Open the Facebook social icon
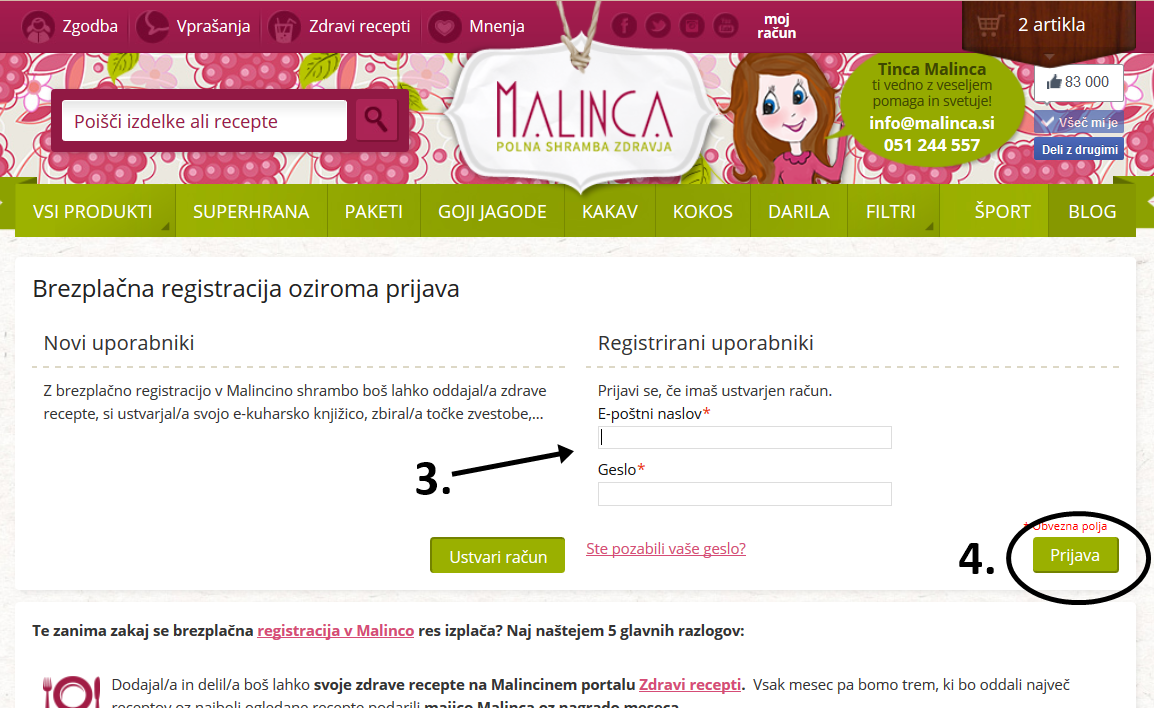 pyautogui.click(x=624, y=26)
